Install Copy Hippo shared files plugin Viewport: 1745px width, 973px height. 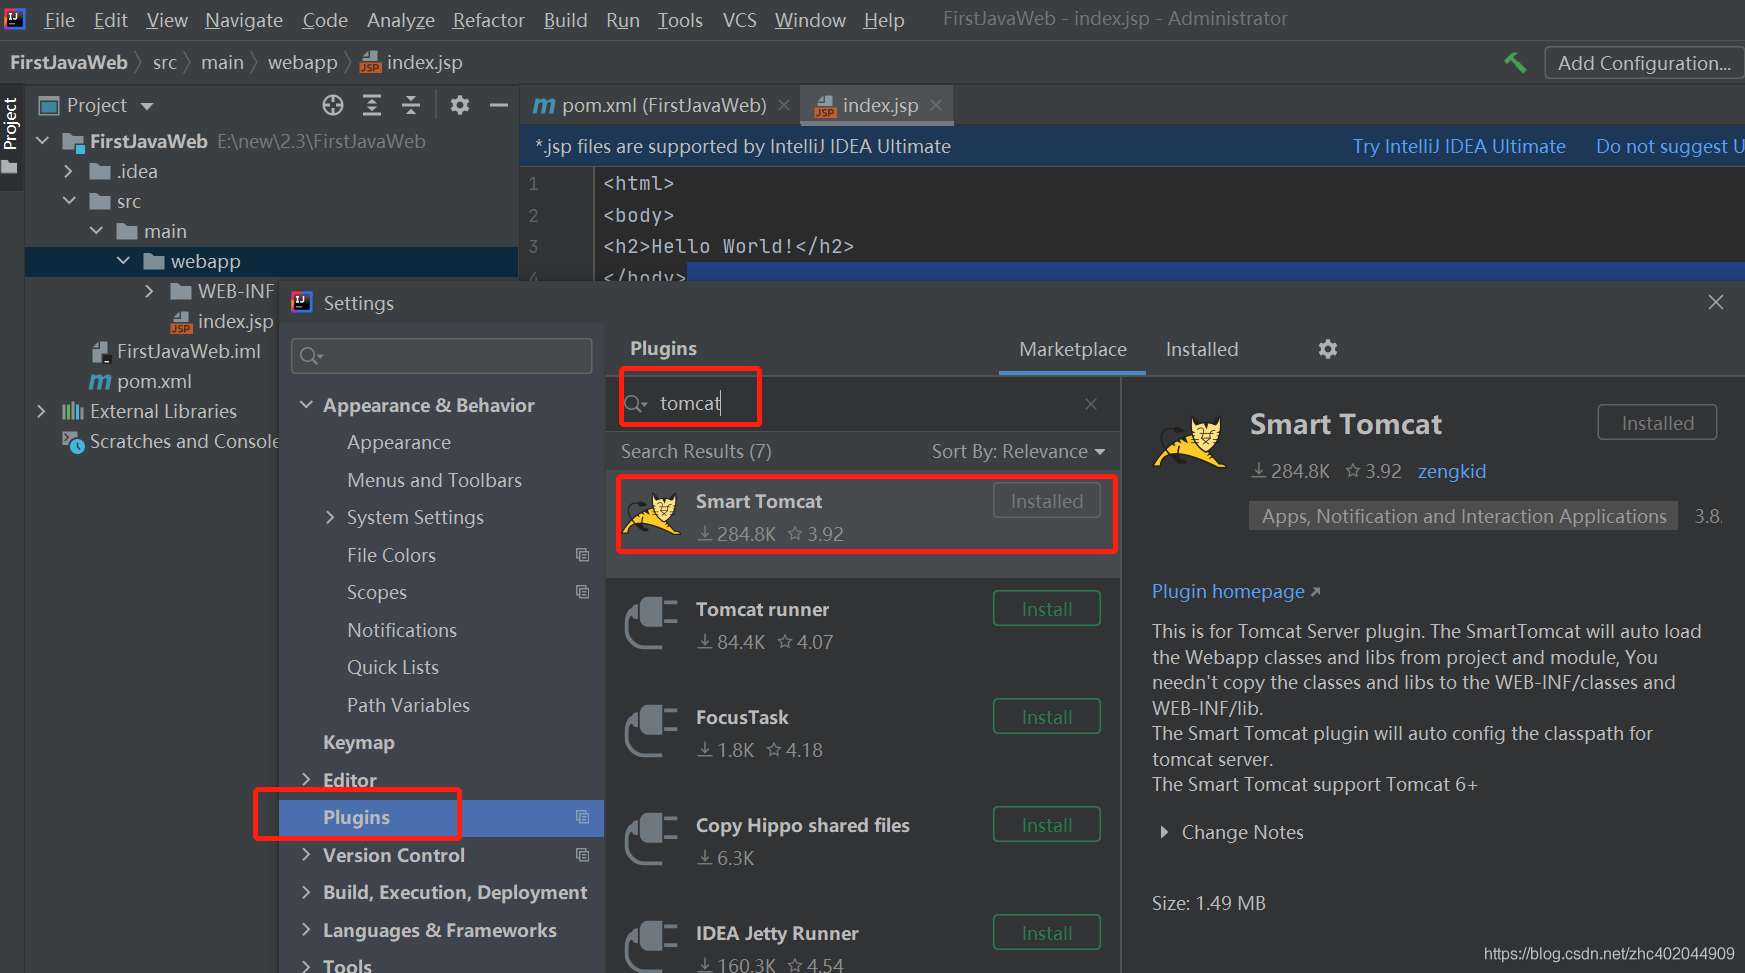click(x=1046, y=825)
